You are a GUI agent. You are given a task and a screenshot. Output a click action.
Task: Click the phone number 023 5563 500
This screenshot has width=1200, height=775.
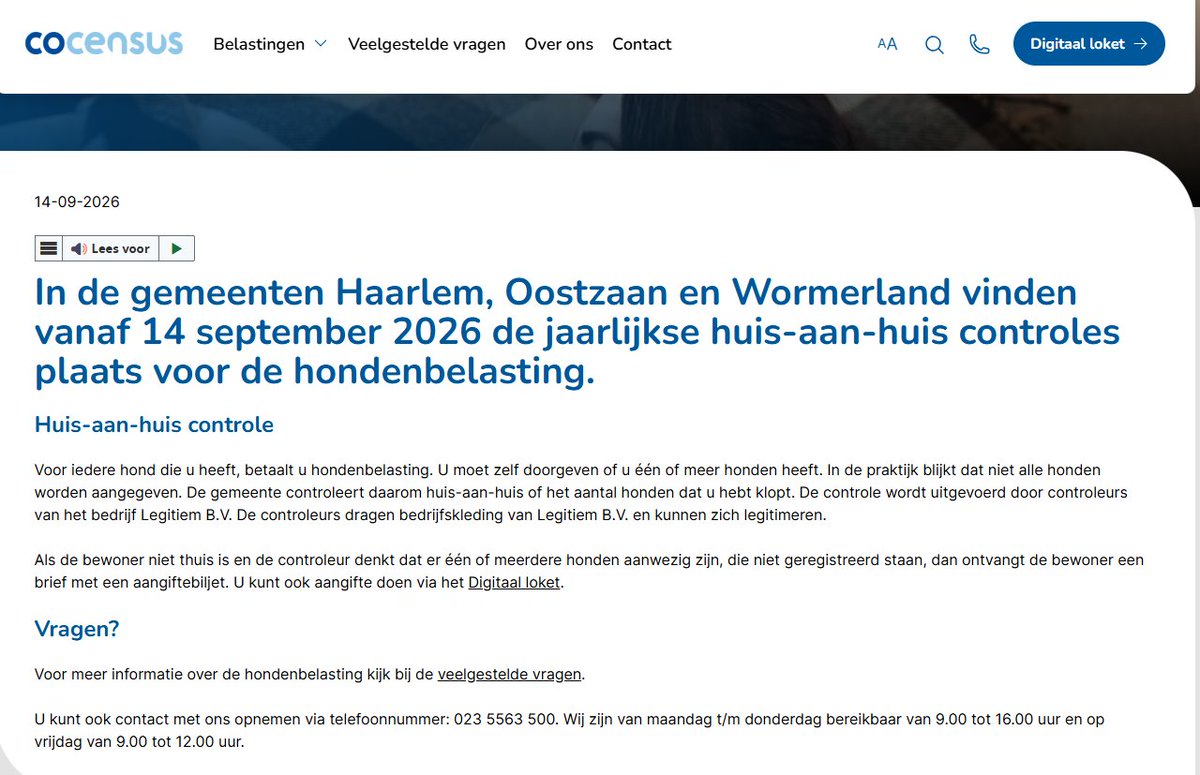pos(505,720)
